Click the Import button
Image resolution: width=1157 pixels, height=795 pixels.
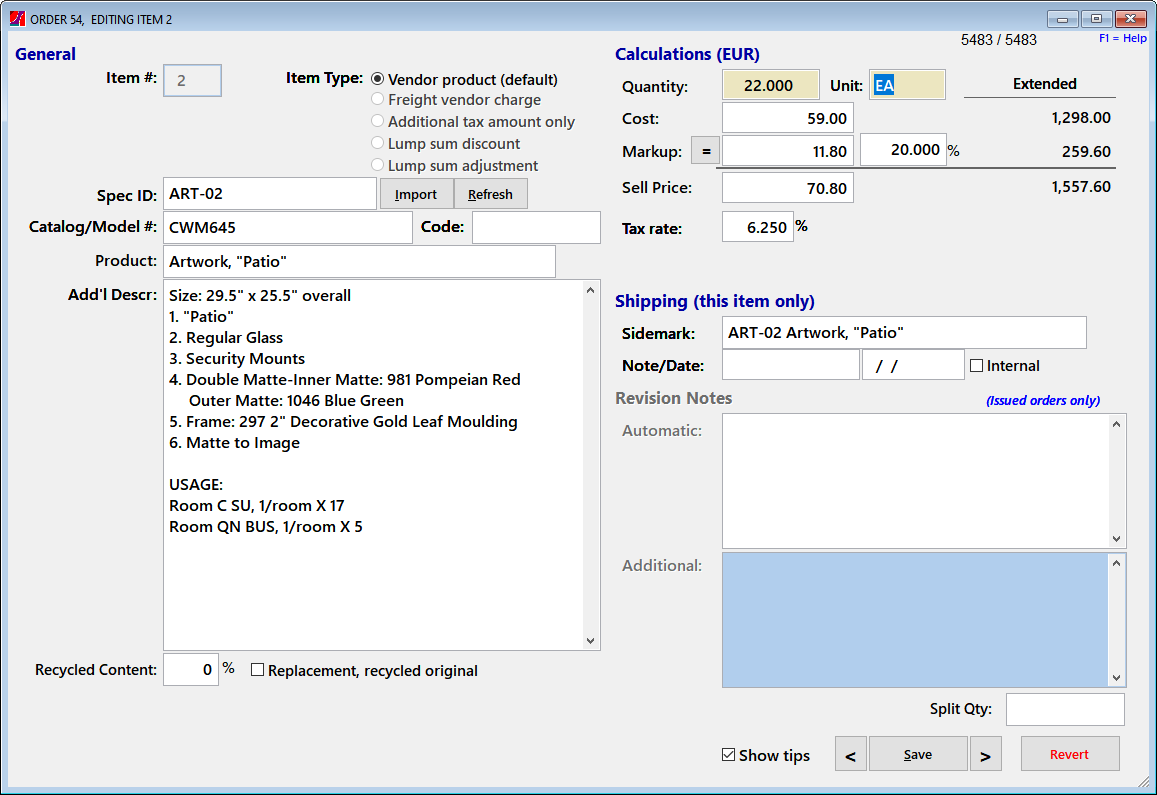tap(416, 194)
